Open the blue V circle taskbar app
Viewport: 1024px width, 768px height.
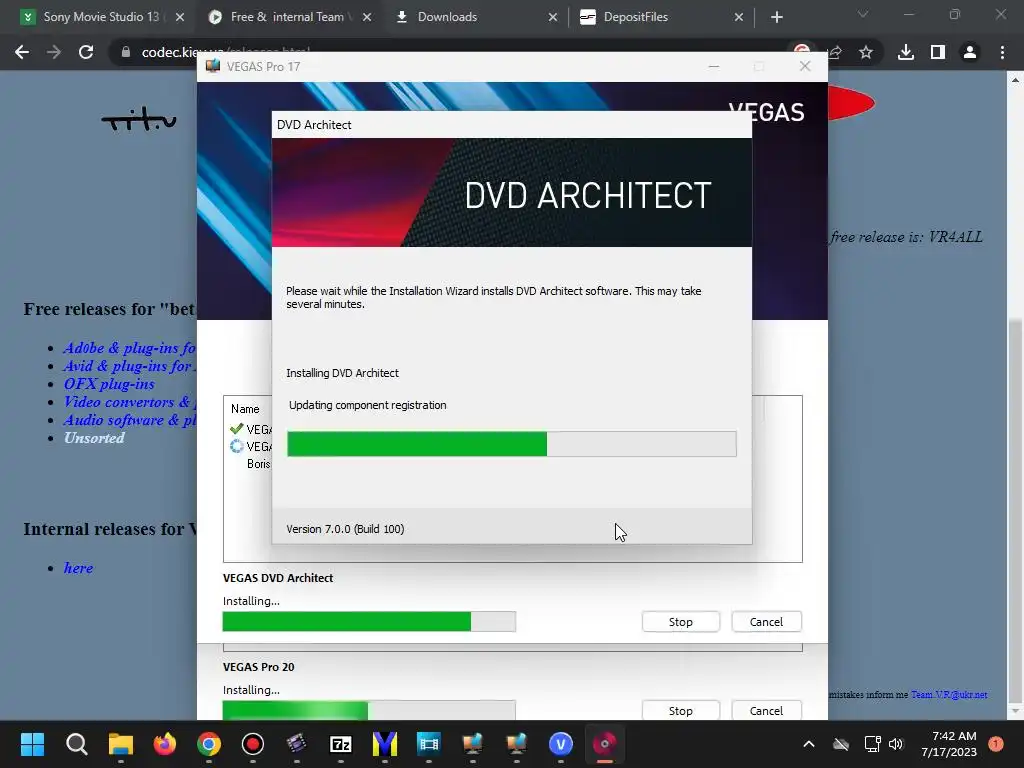pyautogui.click(x=561, y=744)
